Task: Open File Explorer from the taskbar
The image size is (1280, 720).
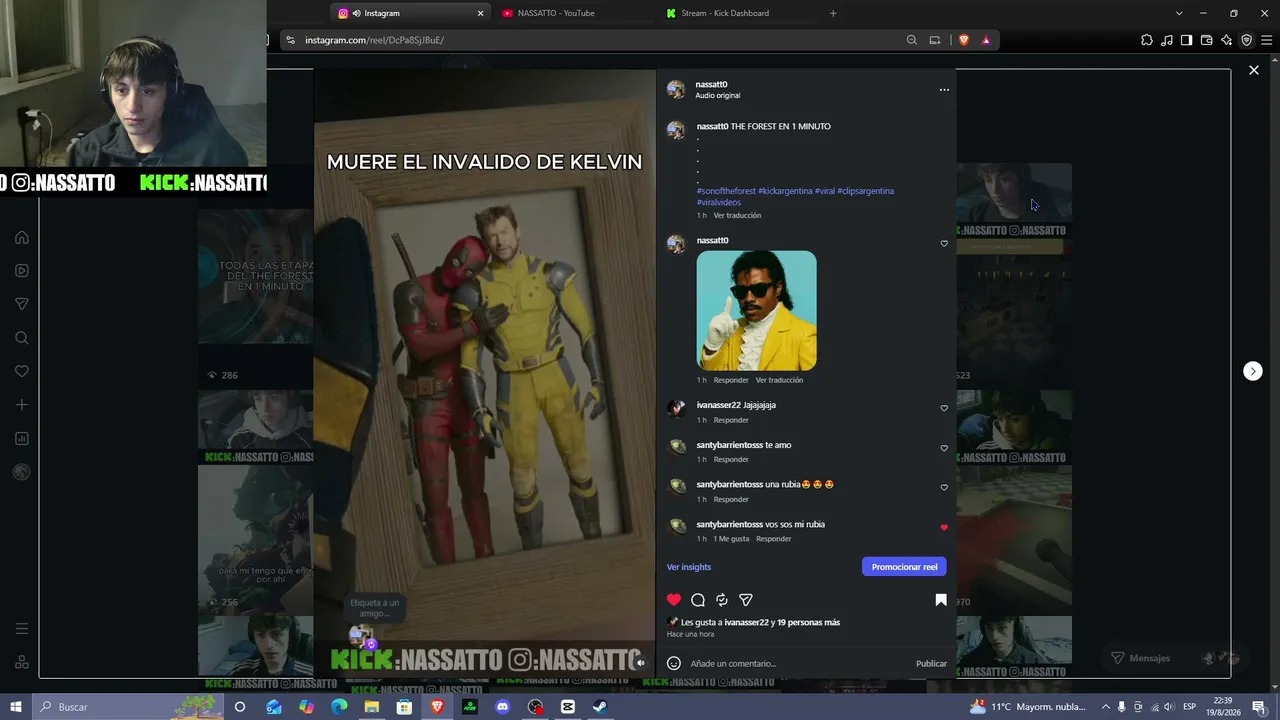Action: click(372, 707)
